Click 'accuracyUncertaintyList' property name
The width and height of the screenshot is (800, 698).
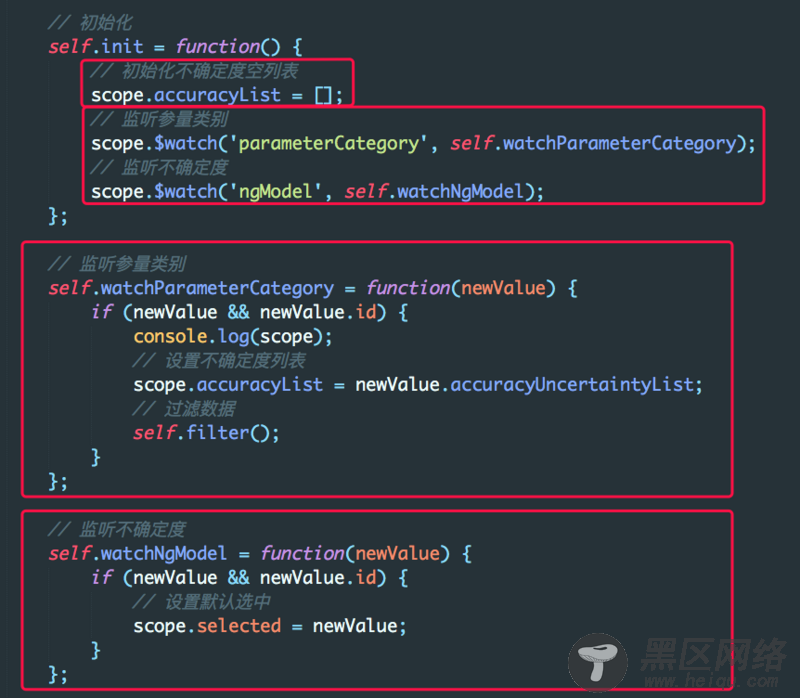tap(572, 385)
